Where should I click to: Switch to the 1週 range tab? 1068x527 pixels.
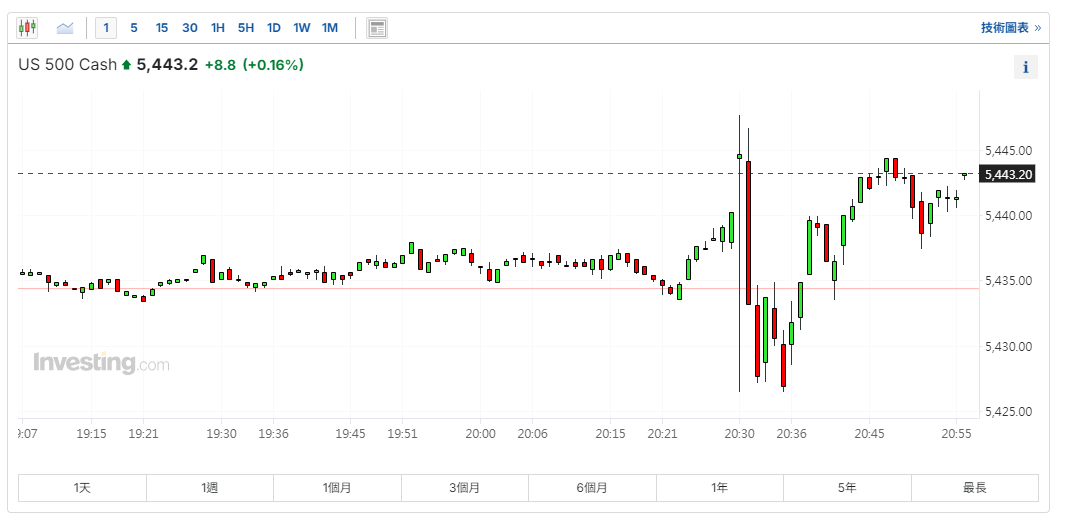point(210,488)
